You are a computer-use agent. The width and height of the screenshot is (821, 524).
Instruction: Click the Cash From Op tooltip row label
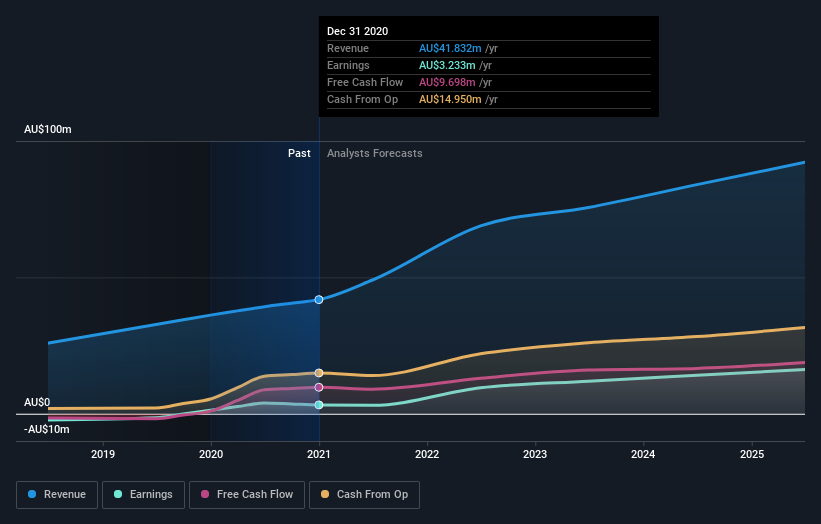tap(362, 99)
